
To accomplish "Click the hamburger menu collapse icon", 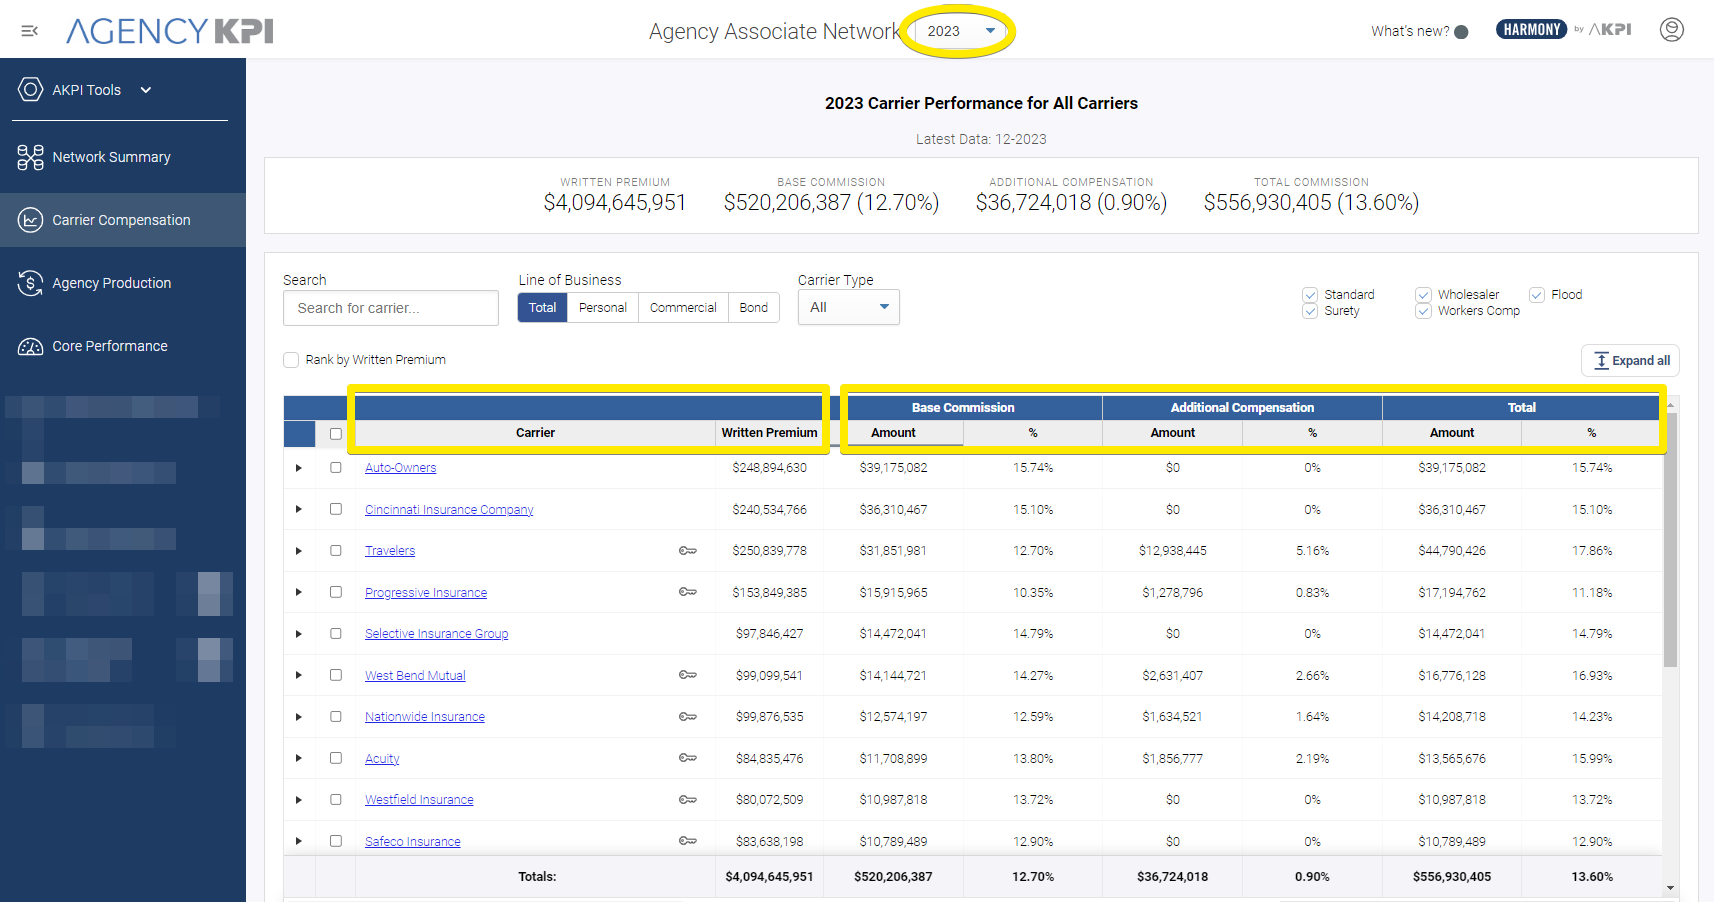I will [x=30, y=31].
